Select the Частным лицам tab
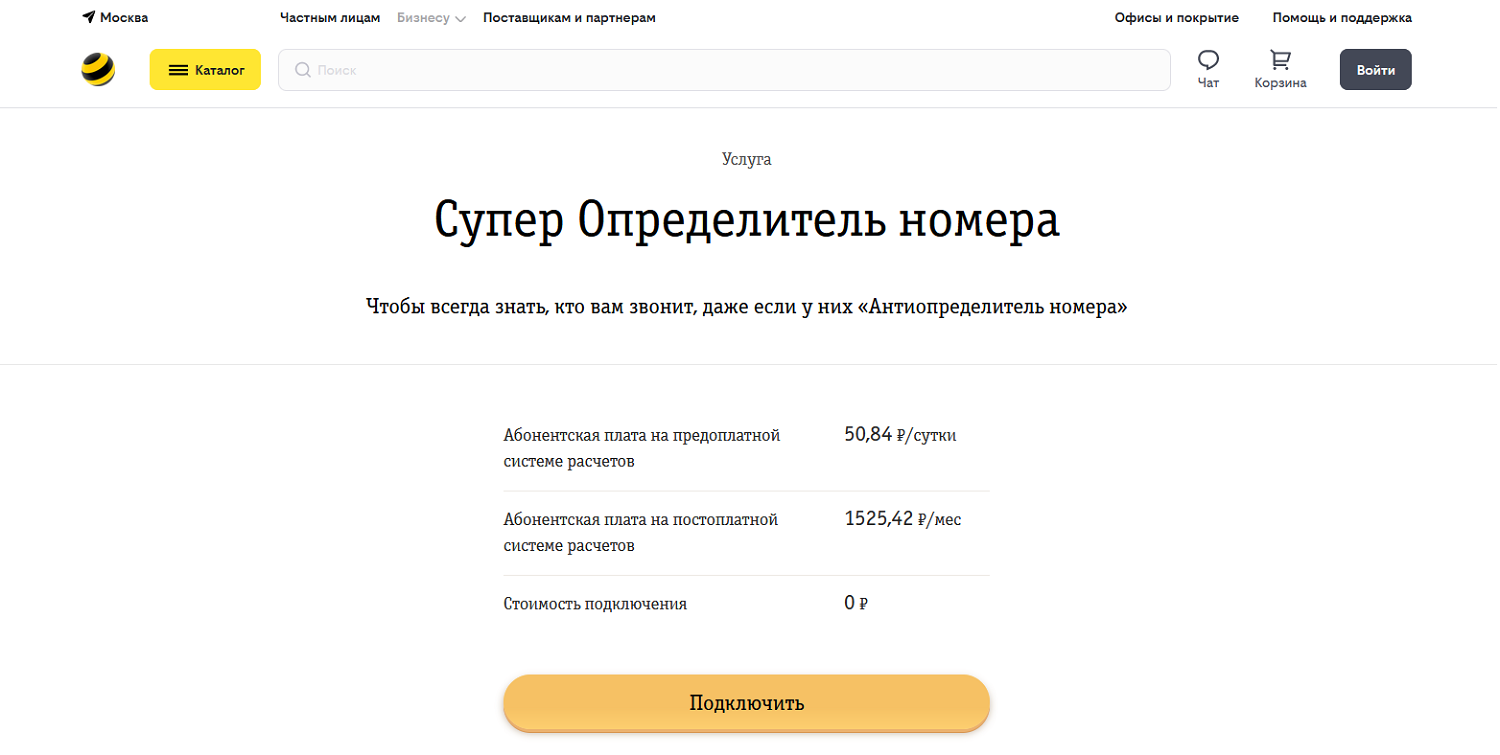Screen dimensions: 1500x755 coord(330,18)
